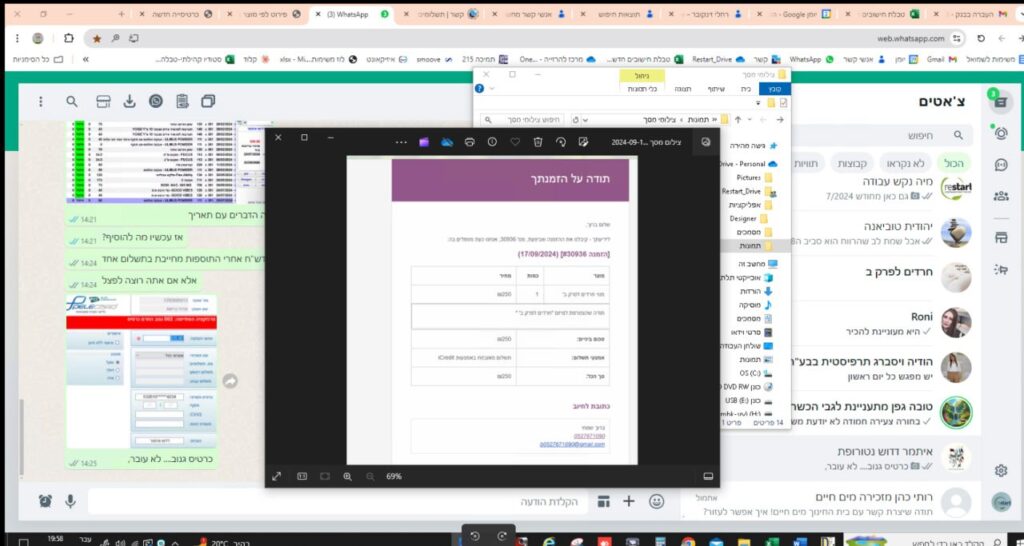The height and width of the screenshot is (546, 1024).
Task: Mark photo as favorite with heart
Action: click(x=514, y=142)
